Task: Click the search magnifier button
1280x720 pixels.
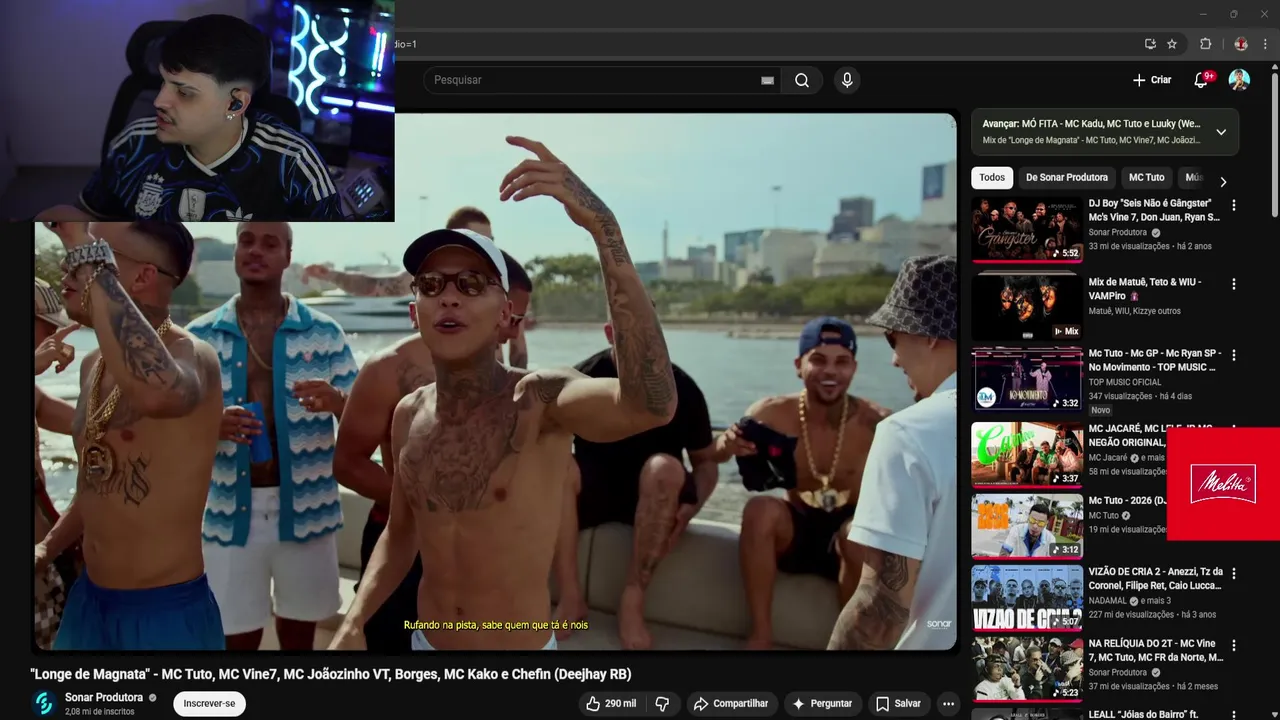Action: [x=802, y=80]
